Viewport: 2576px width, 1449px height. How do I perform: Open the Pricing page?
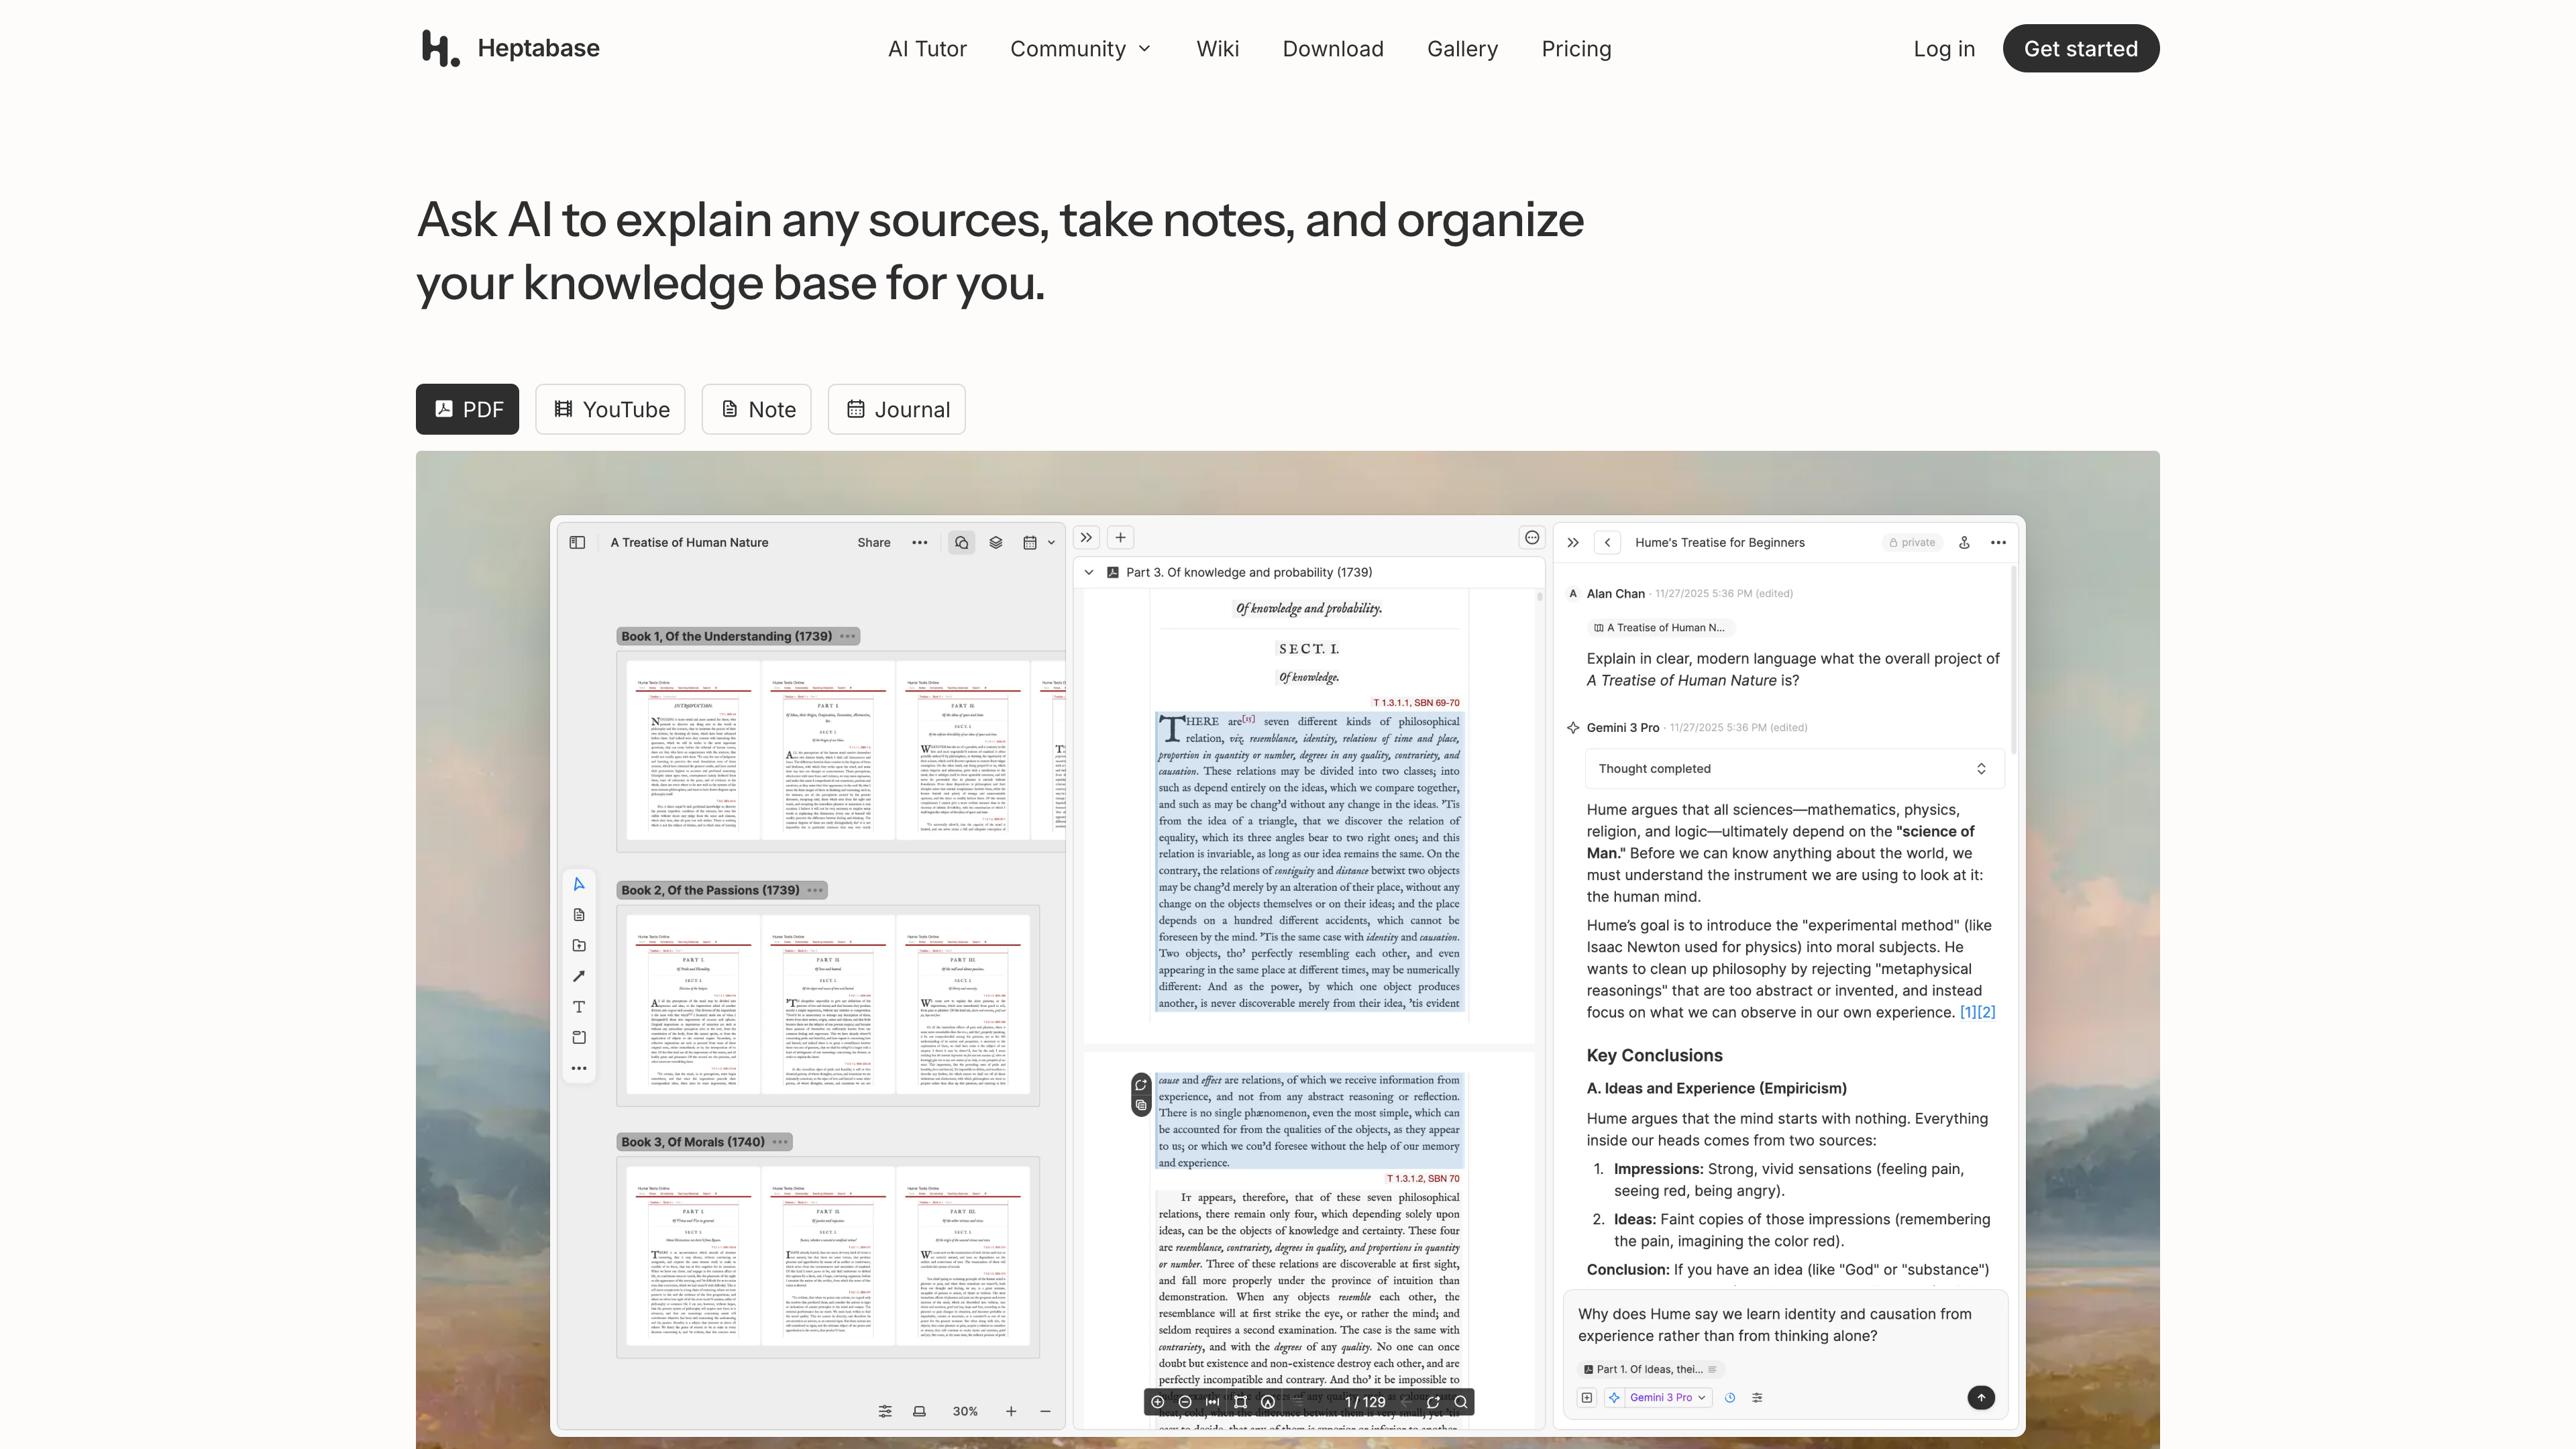click(1576, 49)
